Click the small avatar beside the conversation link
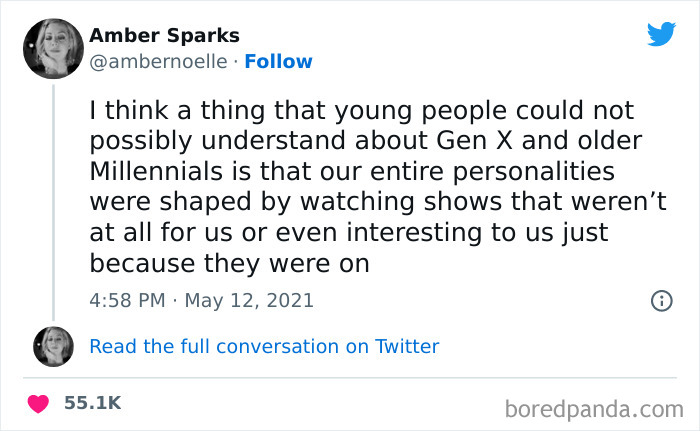Image resolution: width=700 pixels, height=431 pixels. coord(53,346)
